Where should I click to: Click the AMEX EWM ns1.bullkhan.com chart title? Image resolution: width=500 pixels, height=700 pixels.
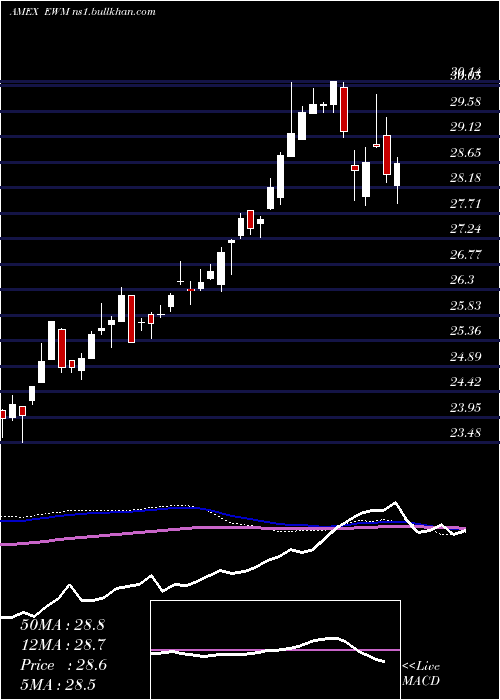point(83,12)
